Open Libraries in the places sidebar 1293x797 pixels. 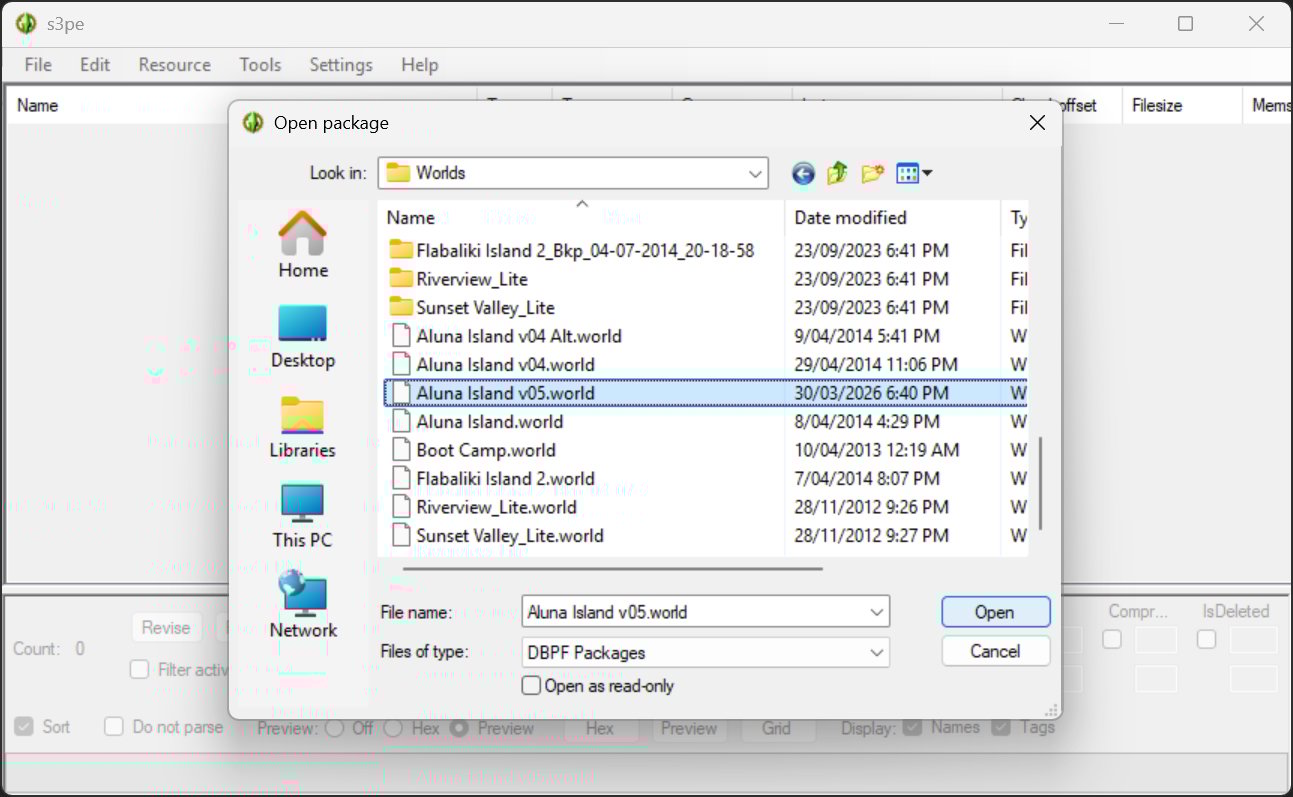tap(302, 426)
